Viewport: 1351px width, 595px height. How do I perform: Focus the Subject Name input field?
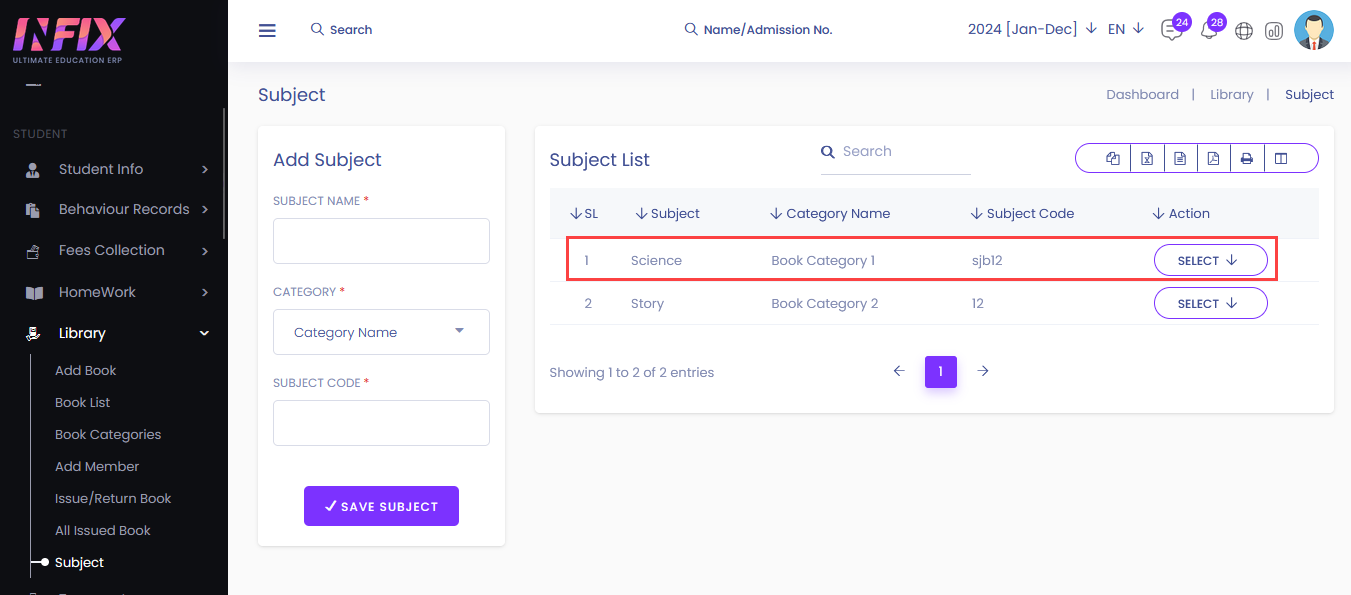click(x=381, y=241)
